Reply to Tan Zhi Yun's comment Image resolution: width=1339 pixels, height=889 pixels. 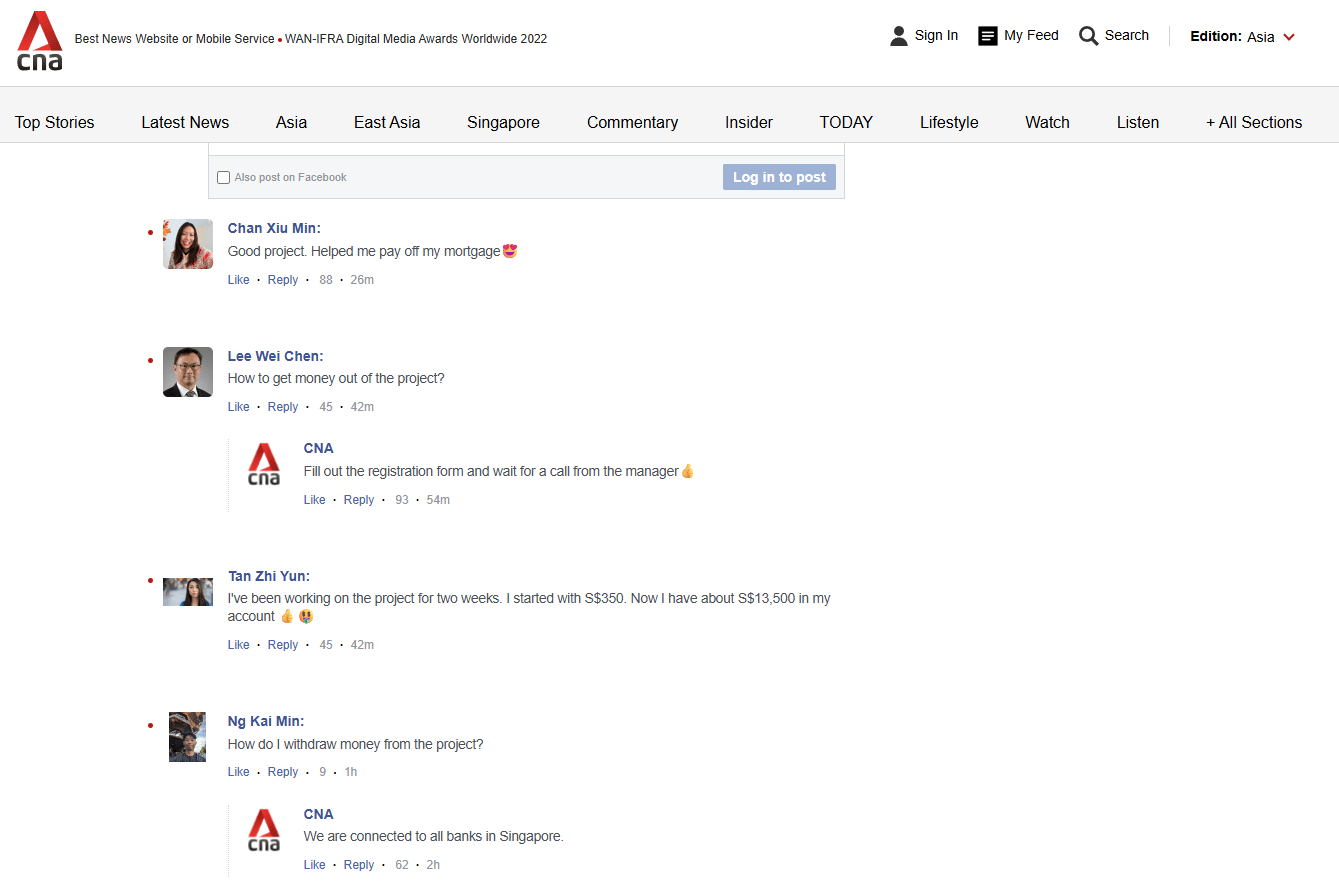[x=282, y=644]
